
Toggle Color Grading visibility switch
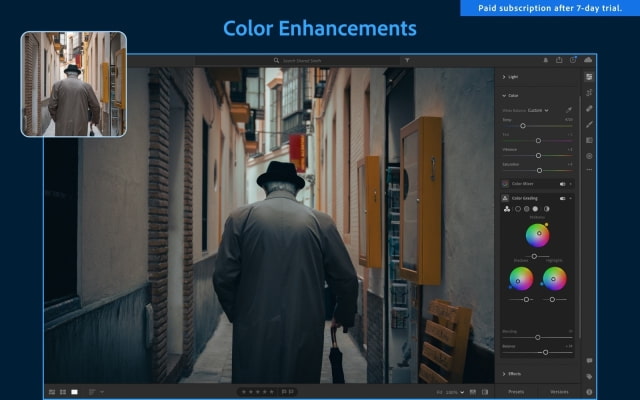pyautogui.click(x=563, y=199)
